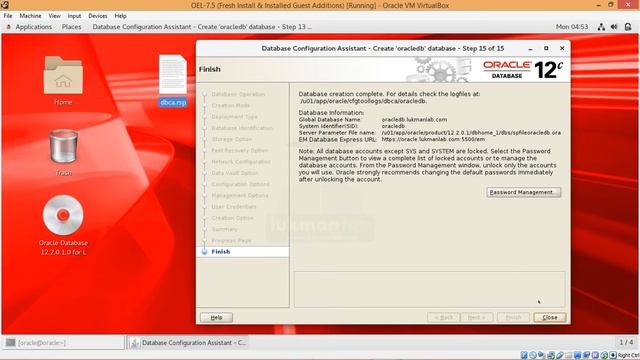Click the Progress Page step

[x=231, y=241]
